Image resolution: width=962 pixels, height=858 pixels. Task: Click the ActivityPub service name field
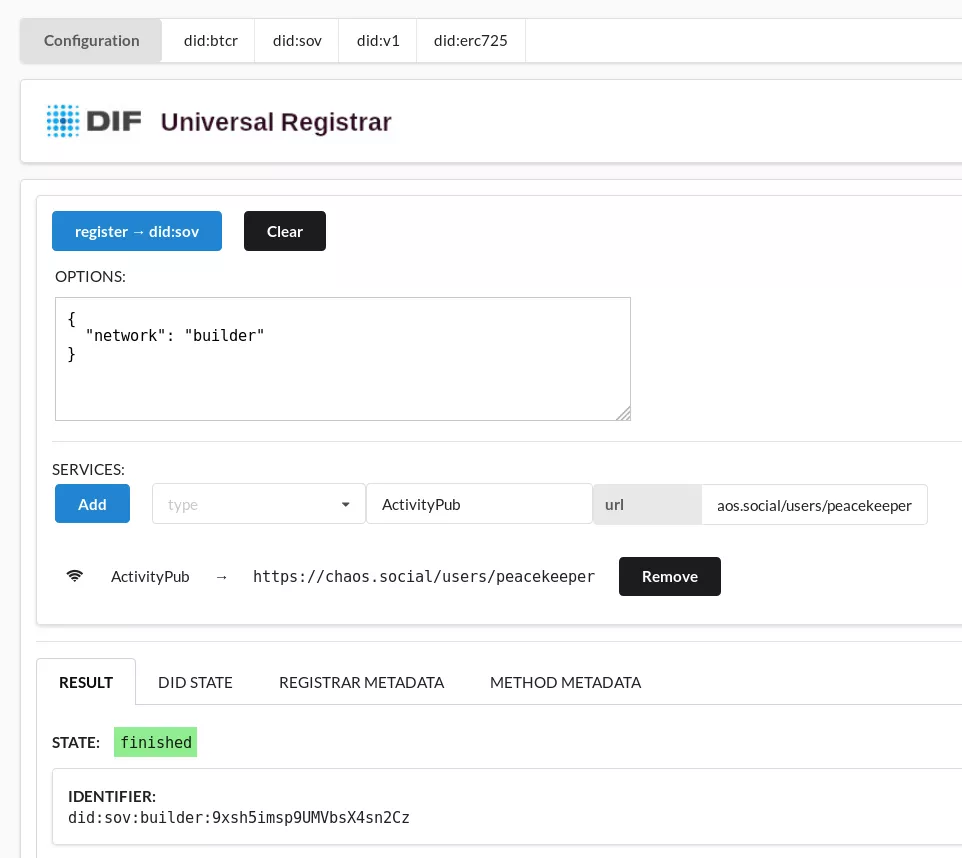(479, 504)
